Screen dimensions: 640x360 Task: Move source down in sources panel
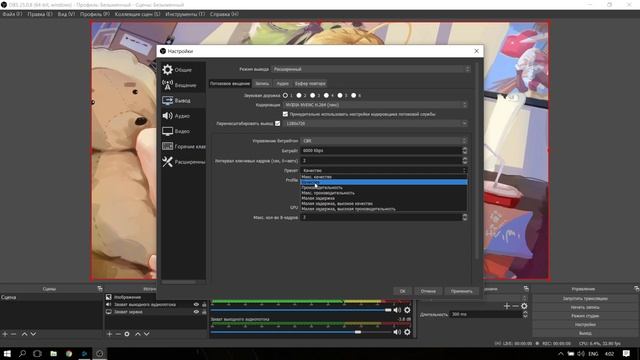147,334
